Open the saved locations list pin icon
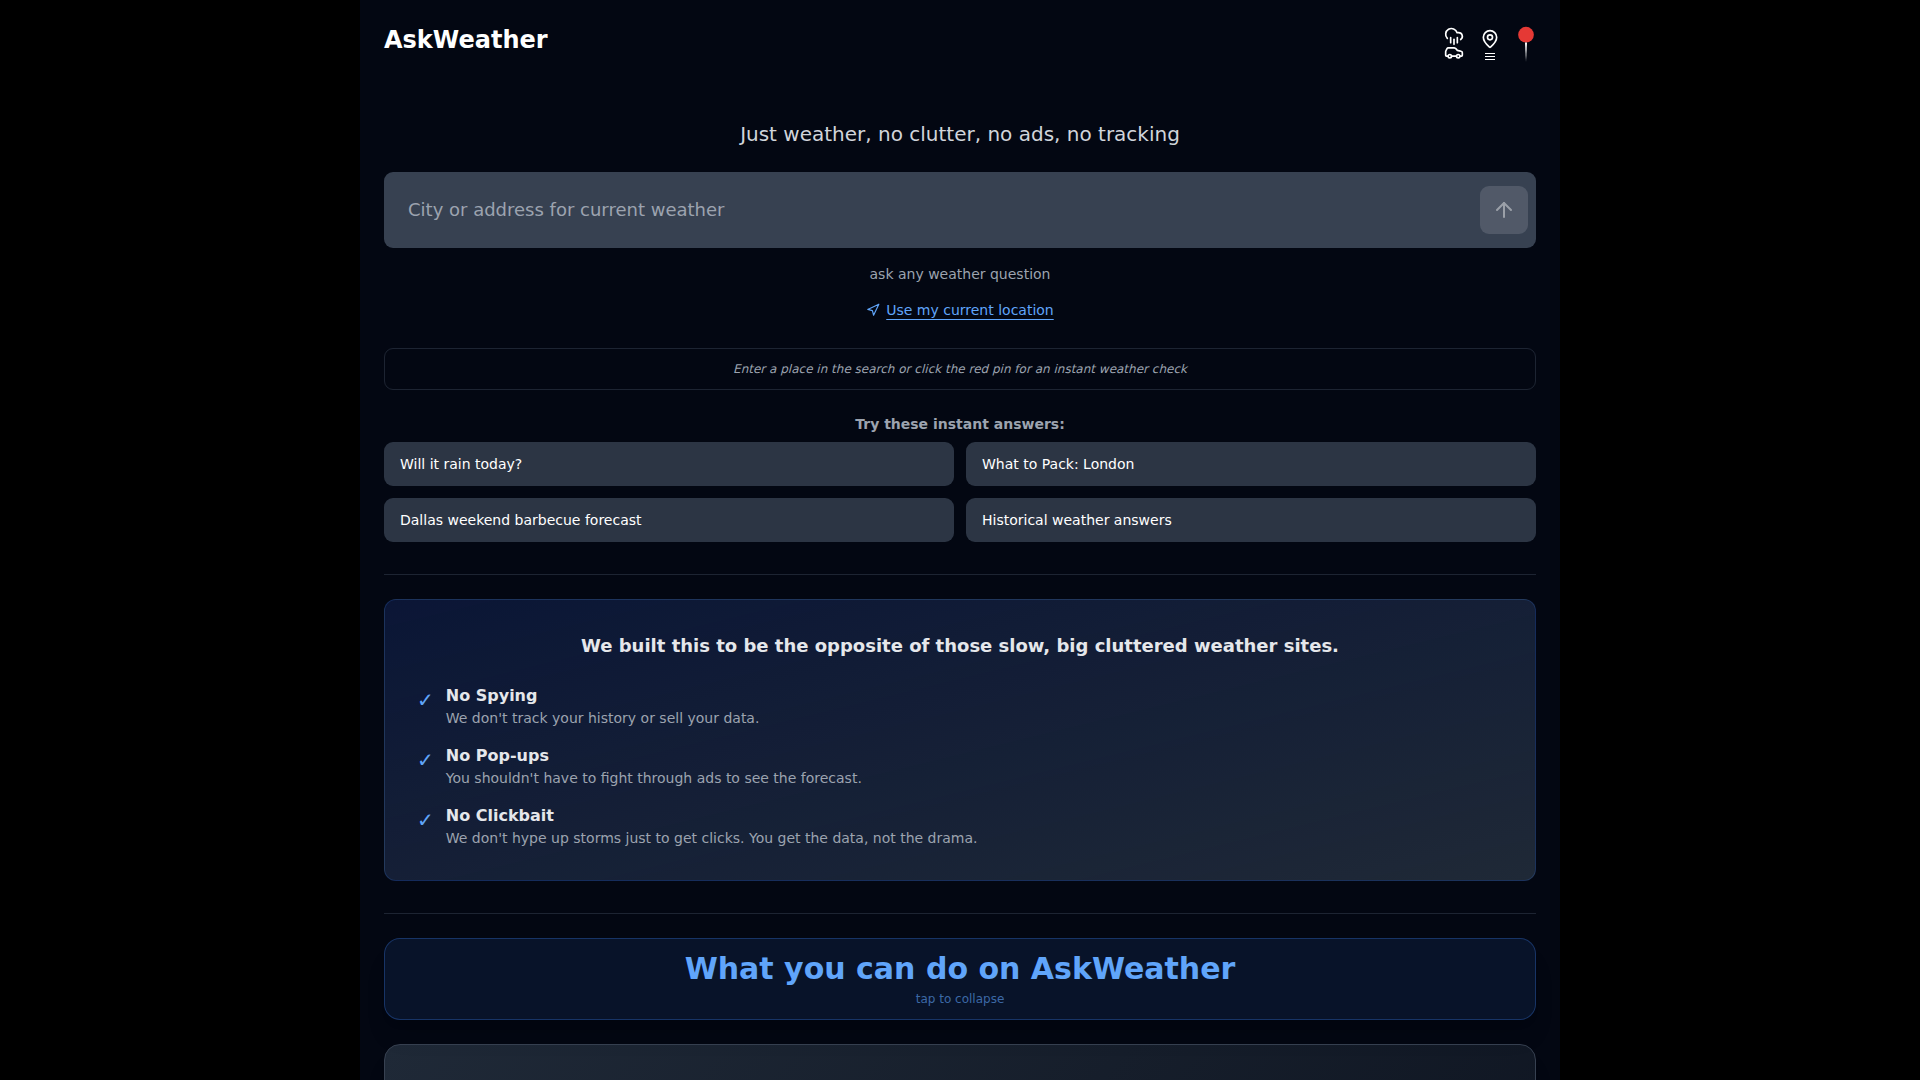This screenshot has height=1080, width=1920. [1490, 44]
